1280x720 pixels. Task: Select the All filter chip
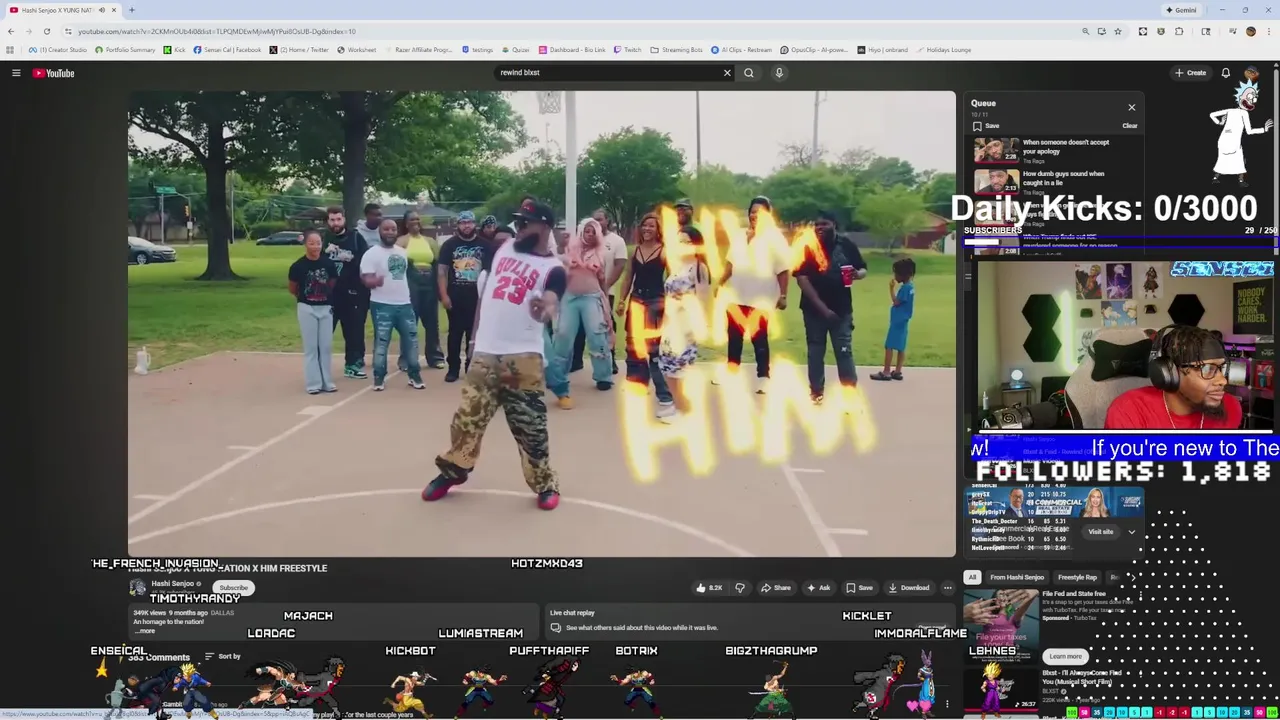pyautogui.click(x=972, y=577)
